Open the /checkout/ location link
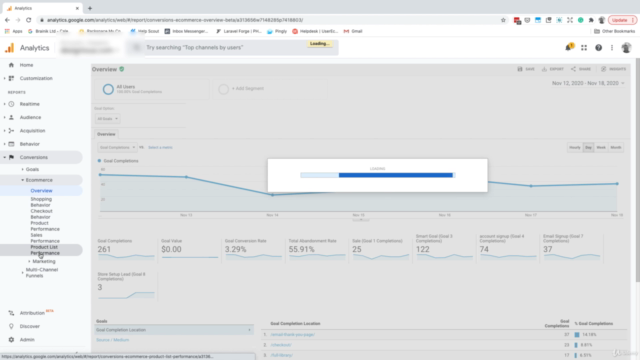The width and height of the screenshot is (640, 360). [281, 345]
